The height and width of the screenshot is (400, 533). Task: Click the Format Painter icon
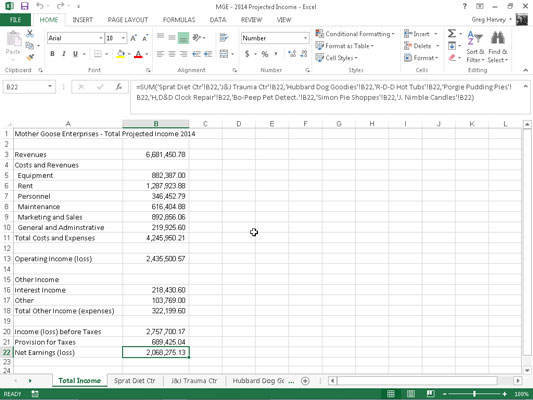coord(30,57)
